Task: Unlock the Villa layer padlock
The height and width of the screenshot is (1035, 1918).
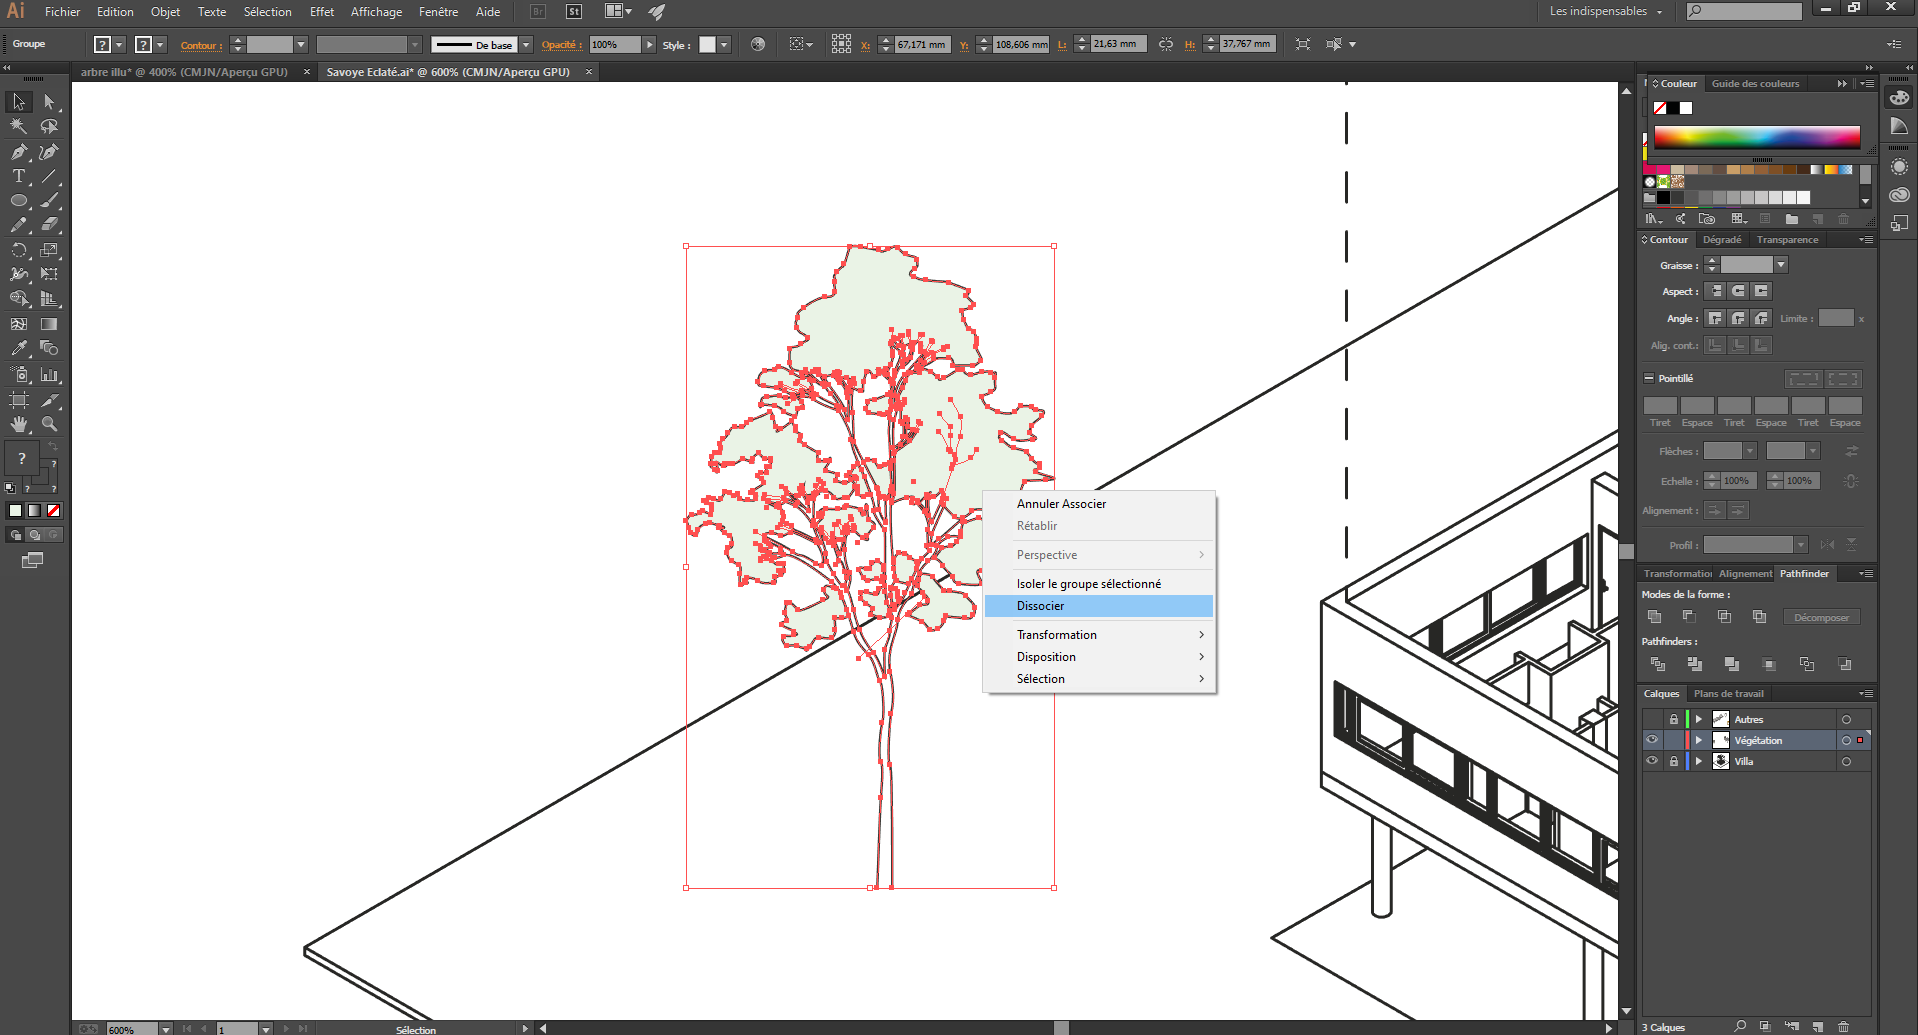Action: click(x=1674, y=761)
